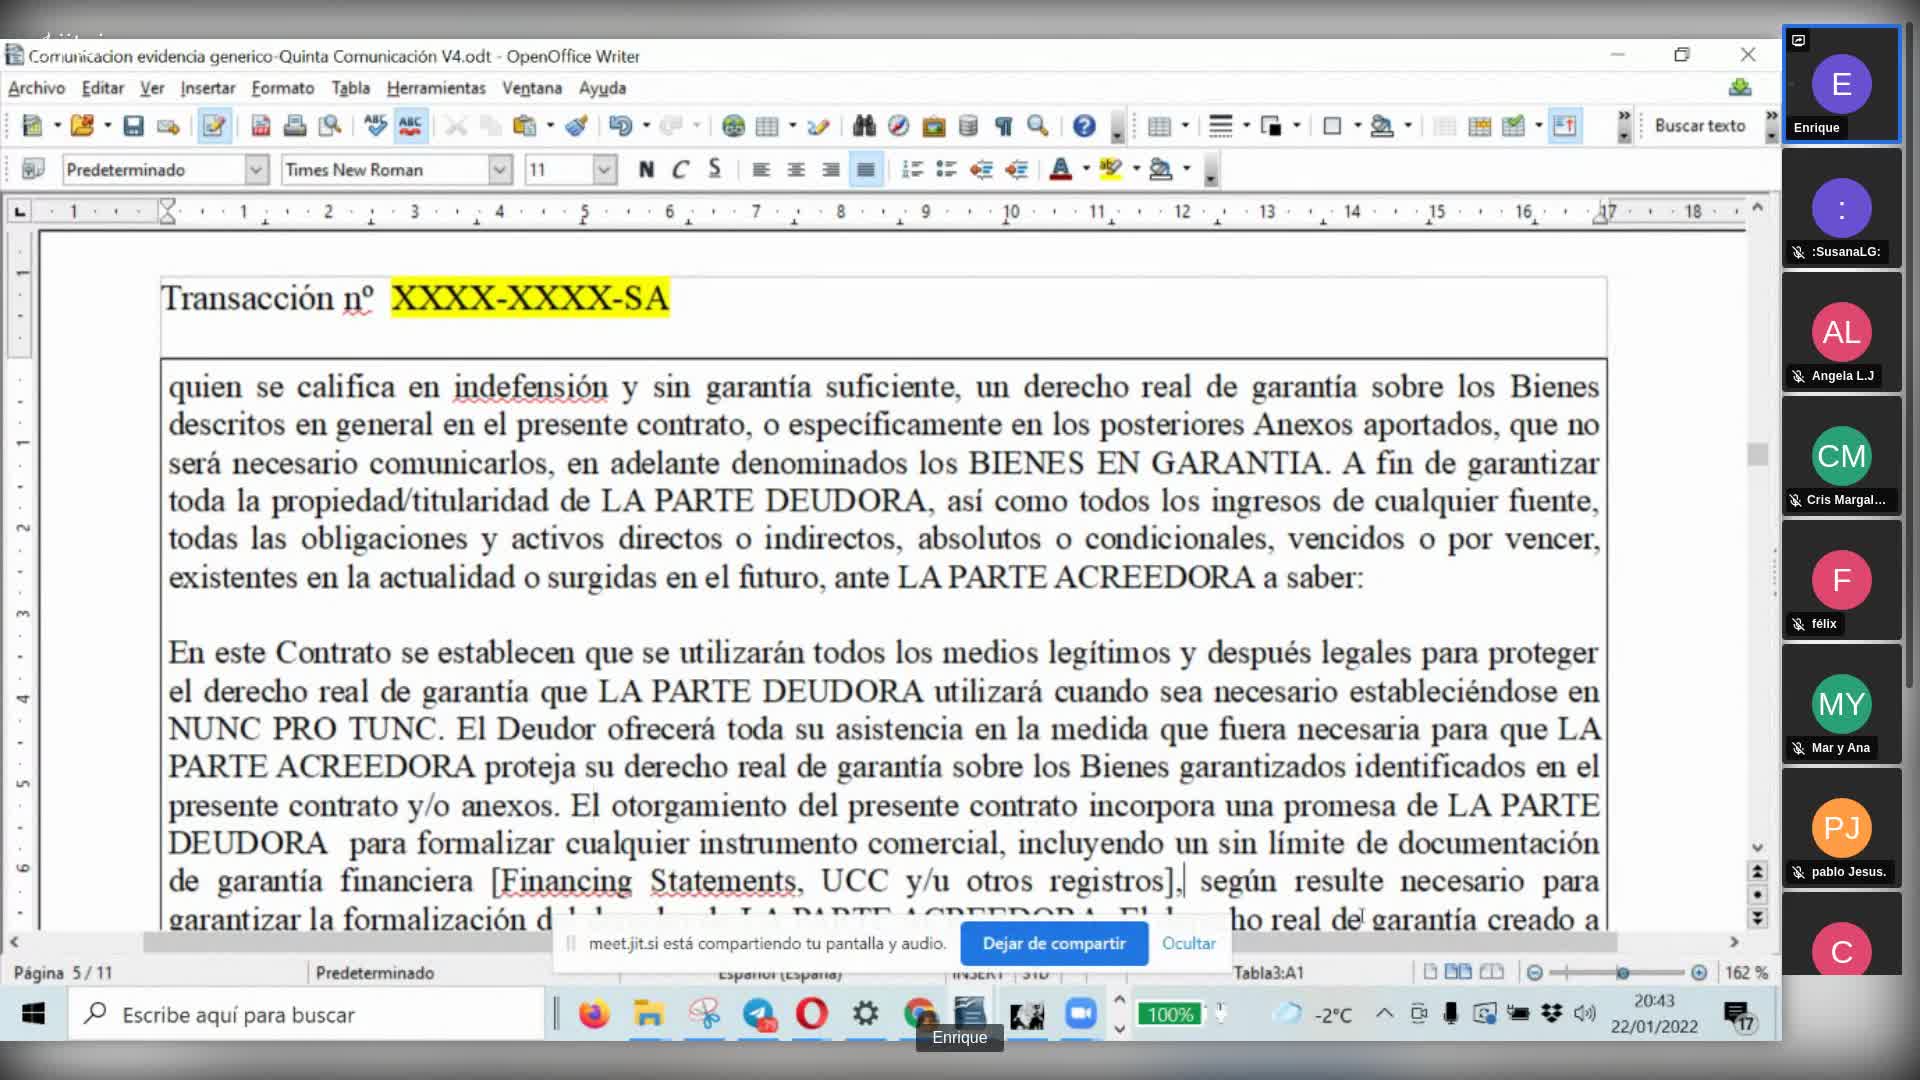Select the Italic formatting icon
The width and height of the screenshot is (1920, 1080).
(682, 169)
